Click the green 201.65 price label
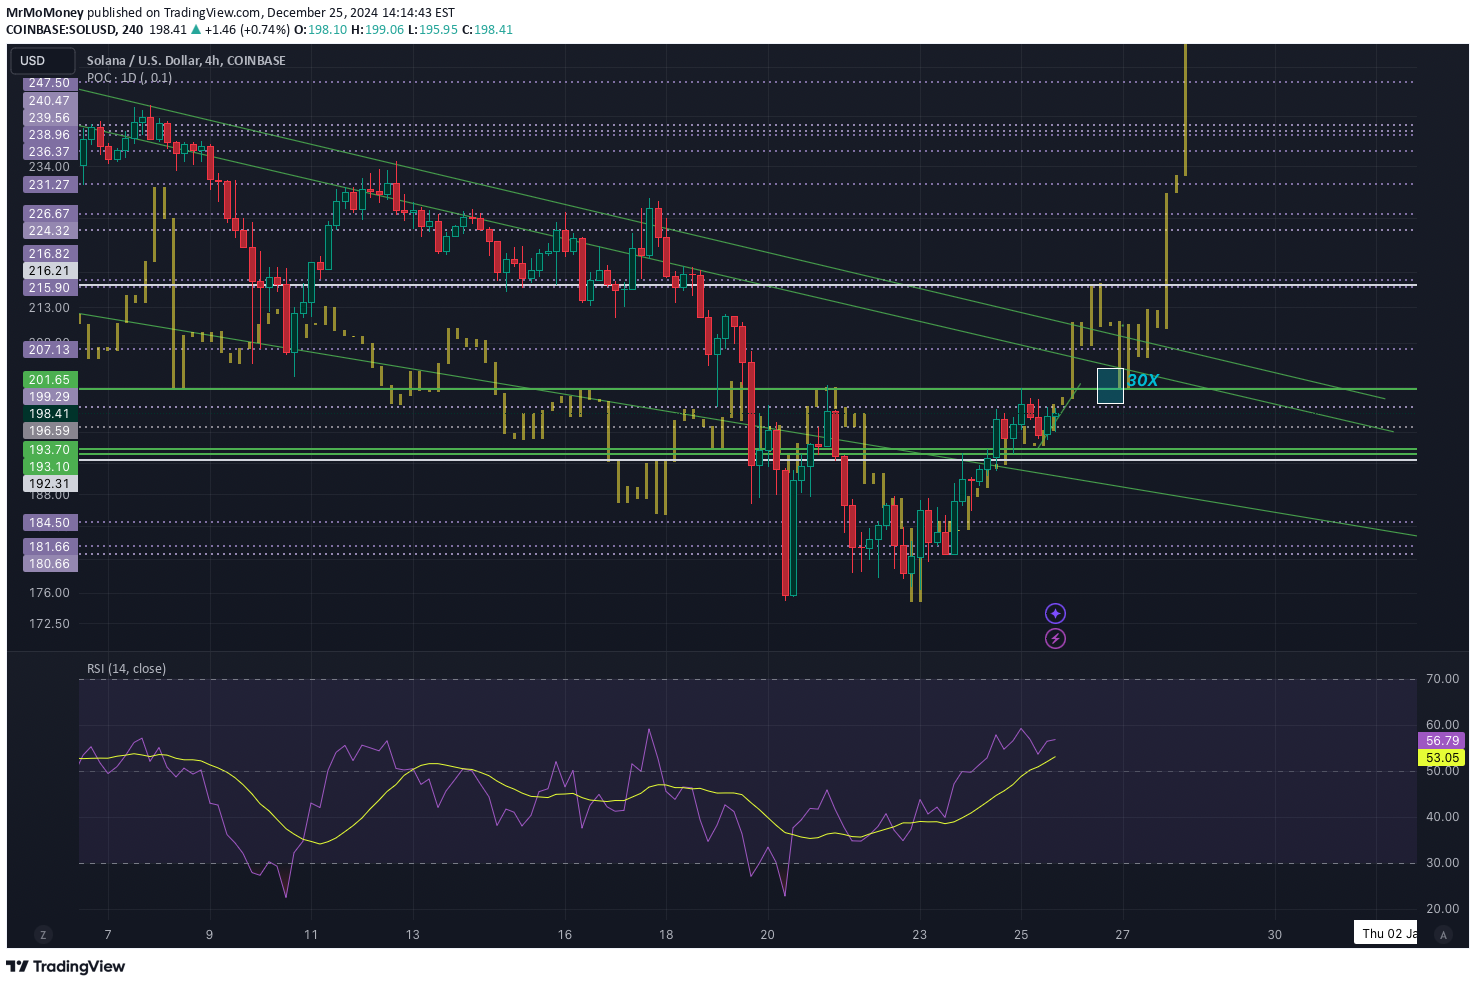This screenshot has height=985, width=1476. [x=49, y=380]
